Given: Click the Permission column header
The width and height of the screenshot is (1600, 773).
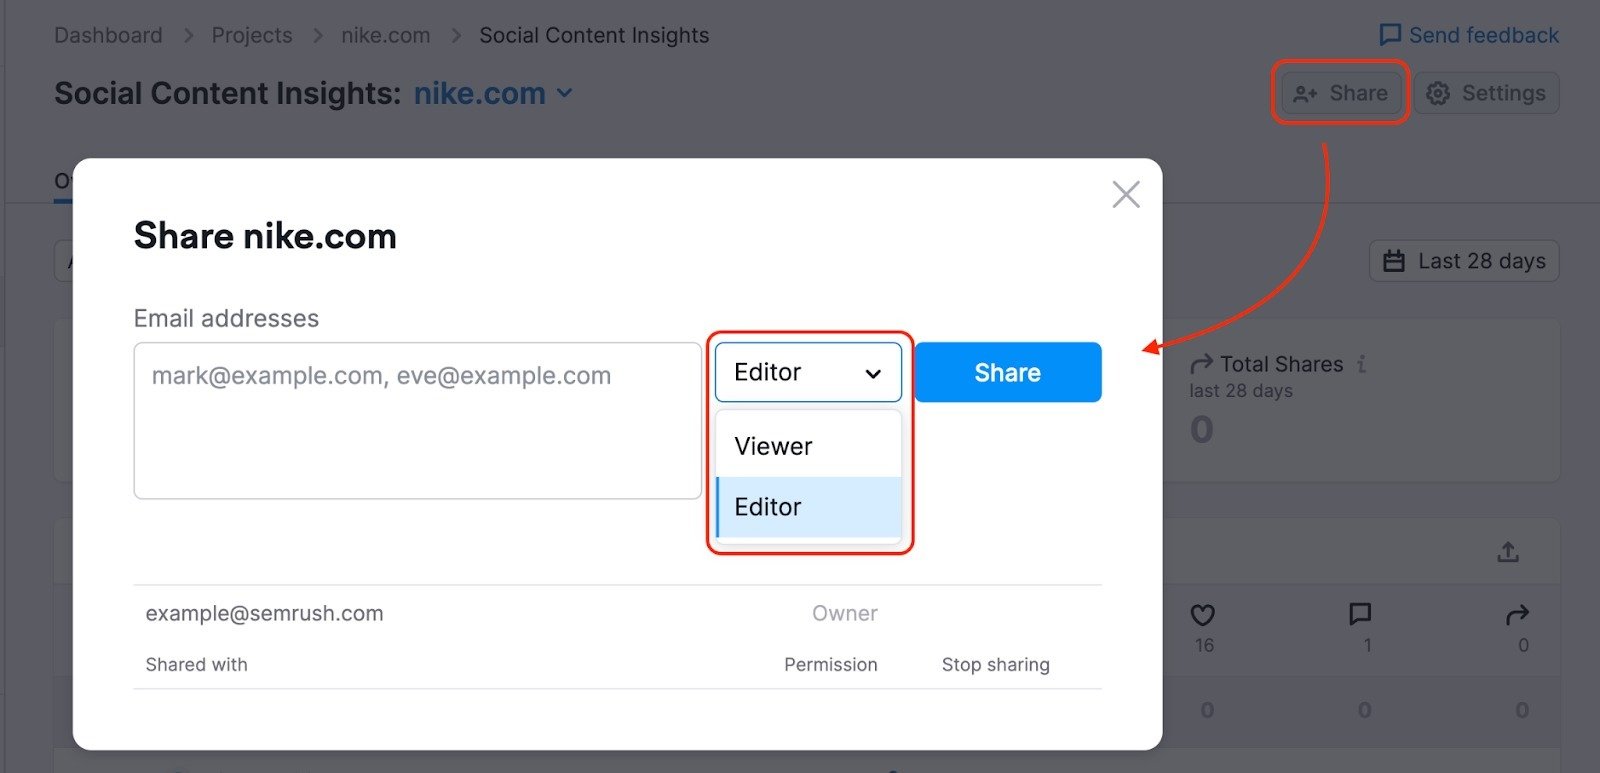Looking at the screenshot, I should click(831, 664).
